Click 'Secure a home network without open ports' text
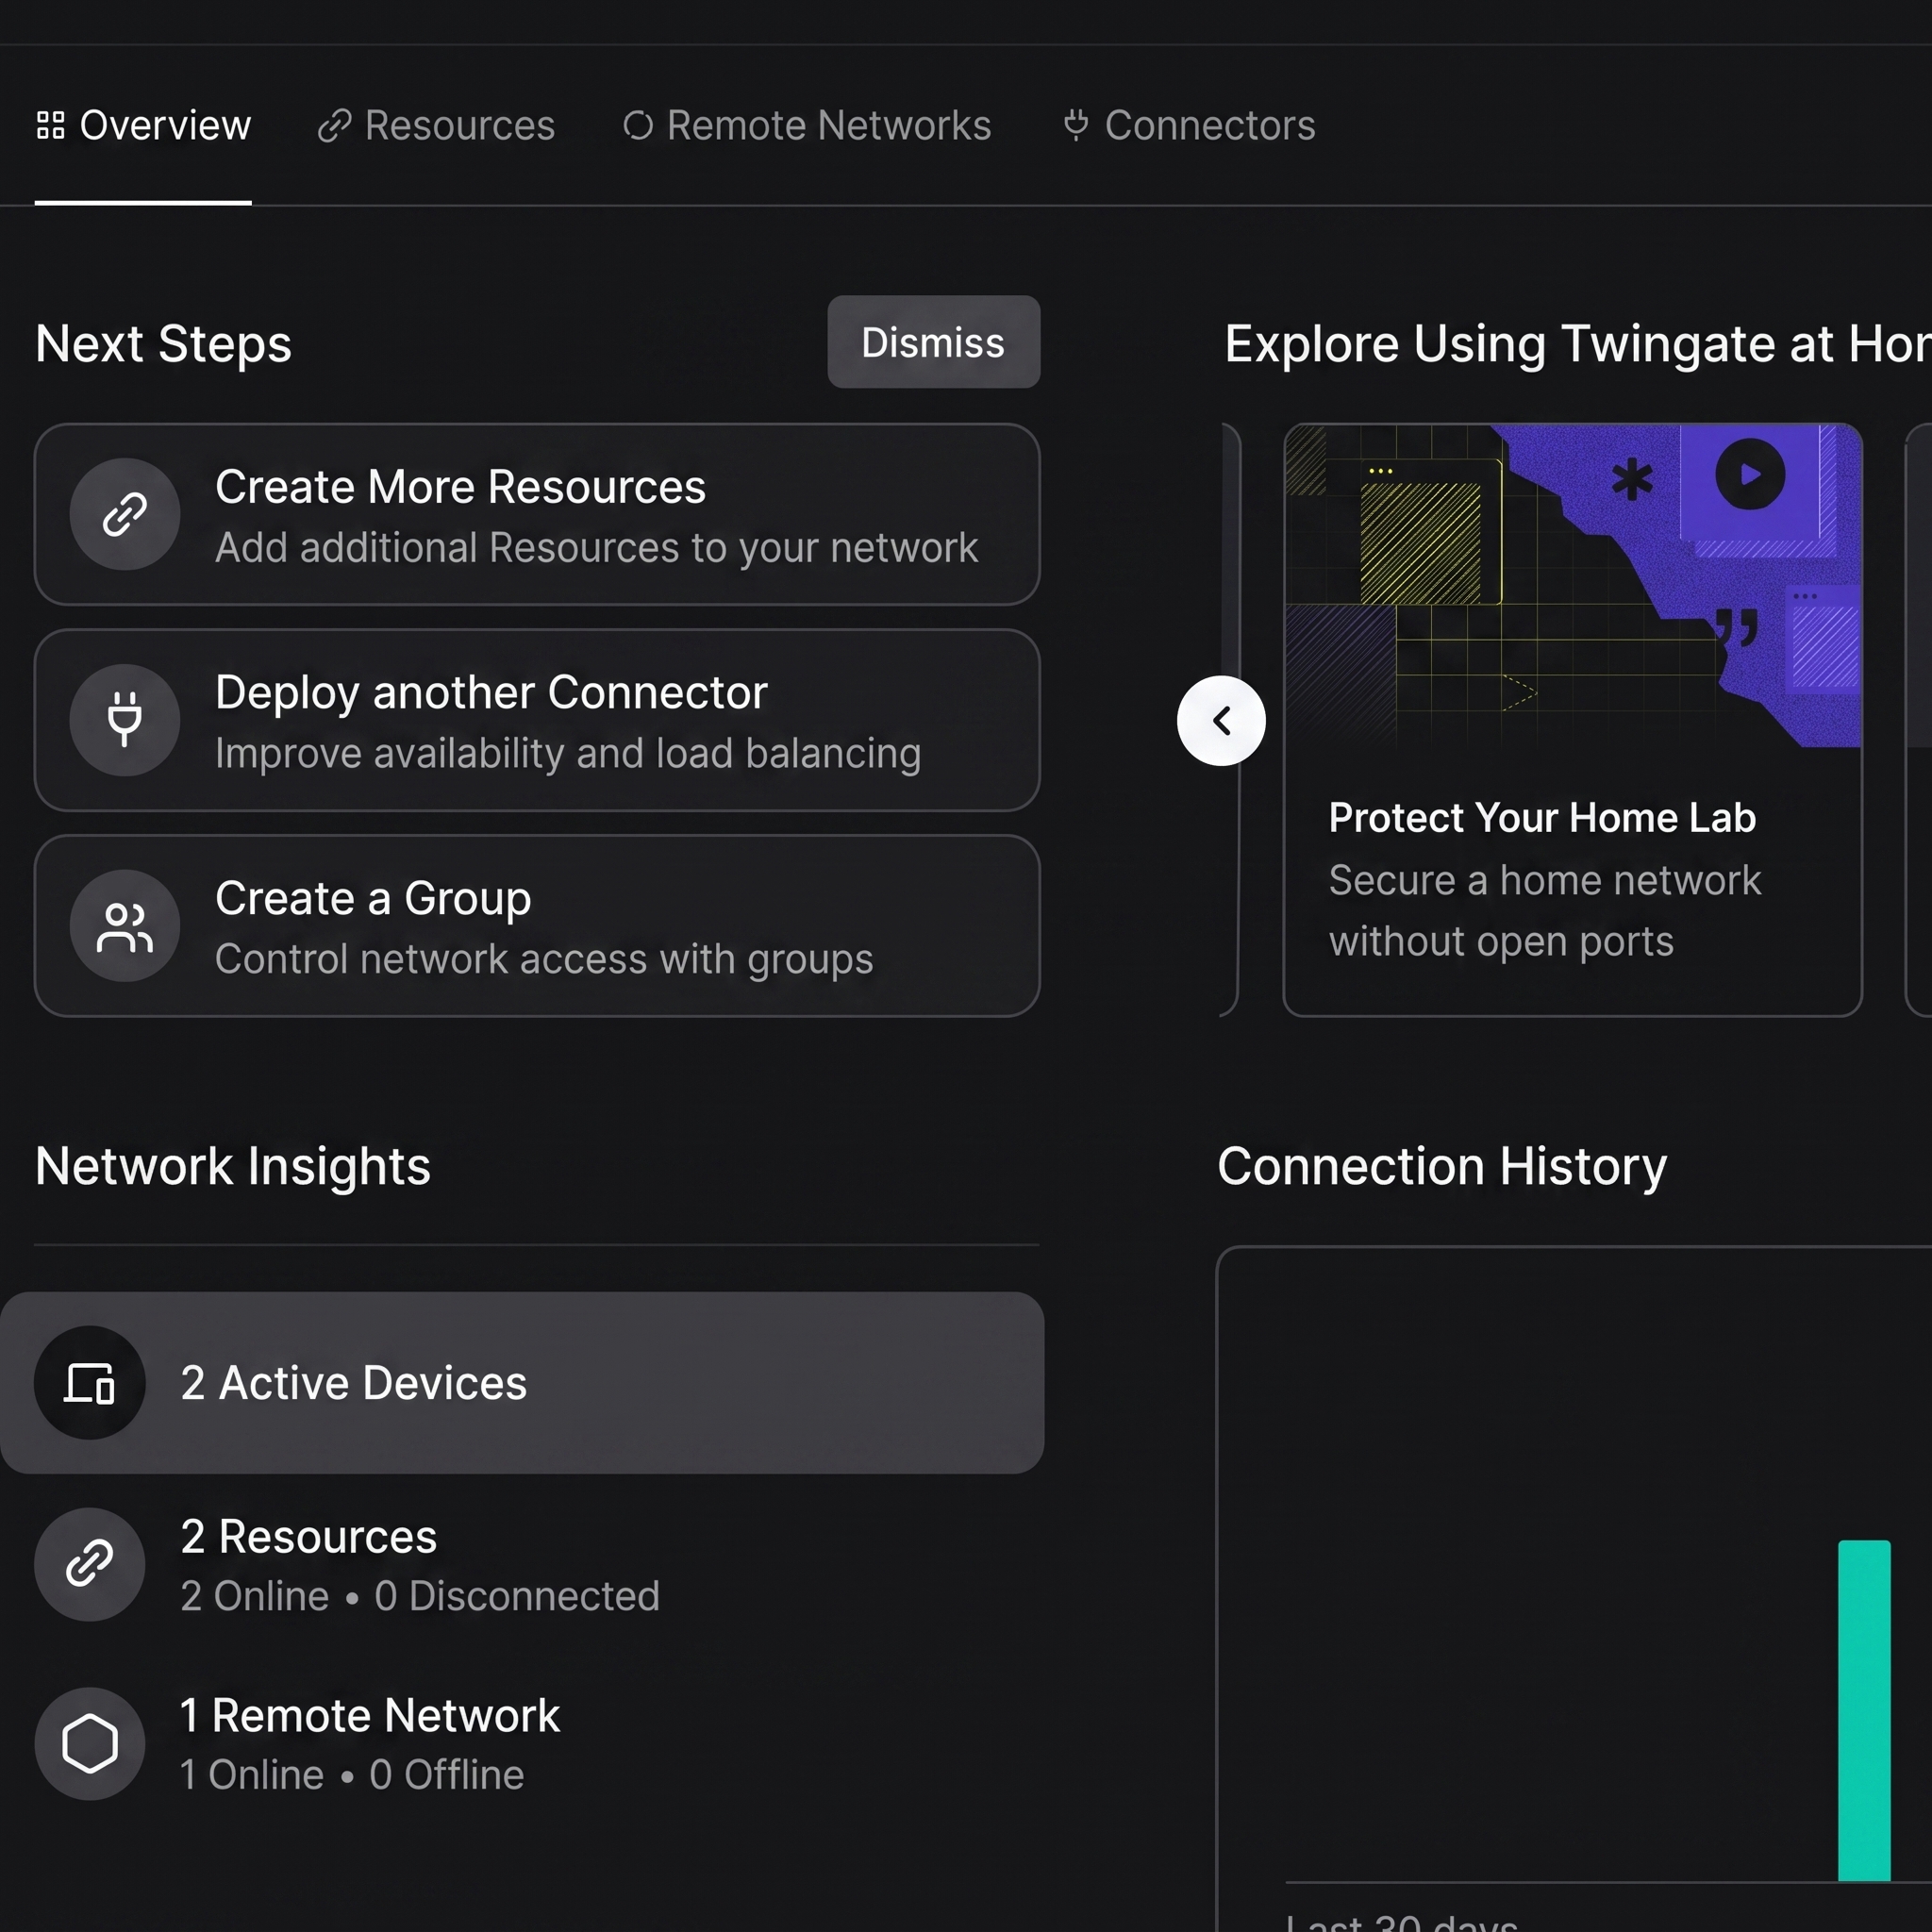Viewport: 1932px width, 1932px height. [1545, 911]
